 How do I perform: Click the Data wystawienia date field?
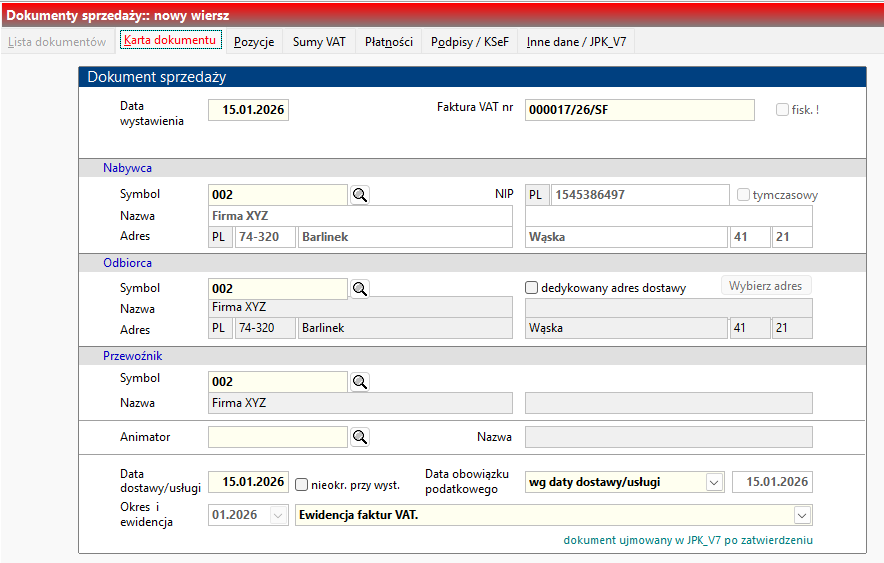(248, 110)
